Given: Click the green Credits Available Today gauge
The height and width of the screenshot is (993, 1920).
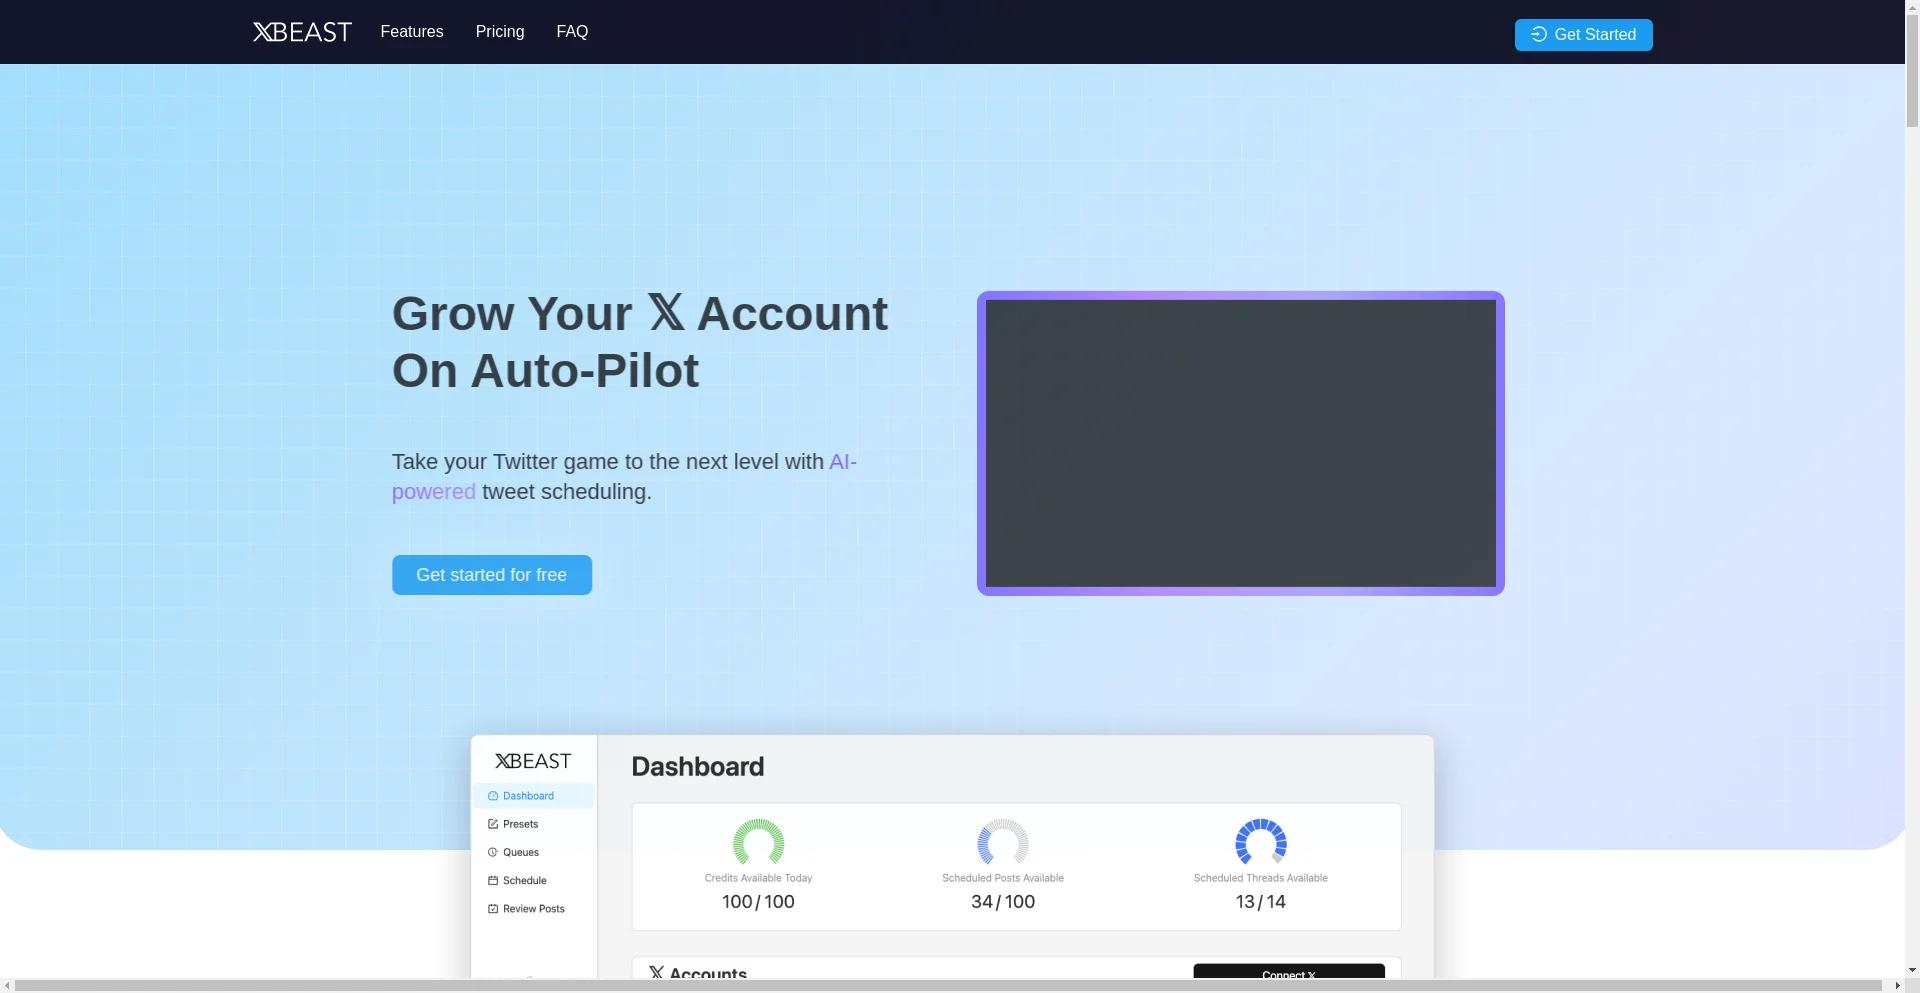Looking at the screenshot, I should pyautogui.click(x=758, y=842).
